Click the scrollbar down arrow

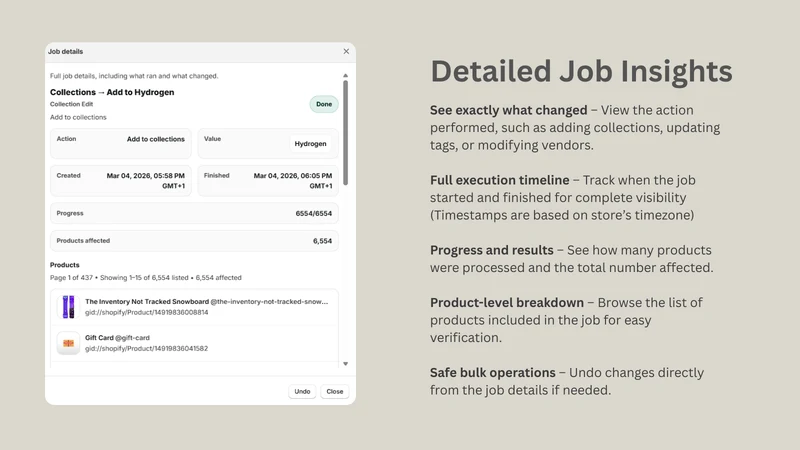click(x=345, y=364)
